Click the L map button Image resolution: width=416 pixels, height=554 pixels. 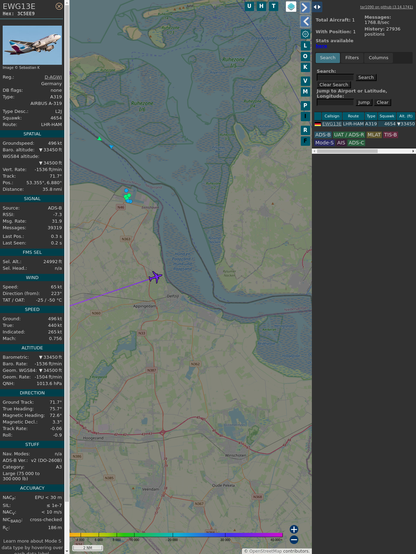[x=305, y=46]
